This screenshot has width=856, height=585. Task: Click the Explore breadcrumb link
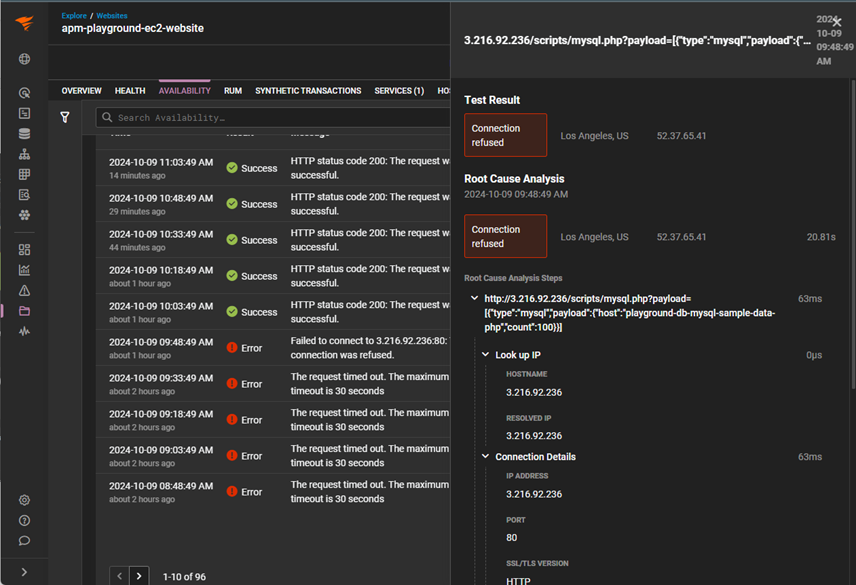pos(74,16)
